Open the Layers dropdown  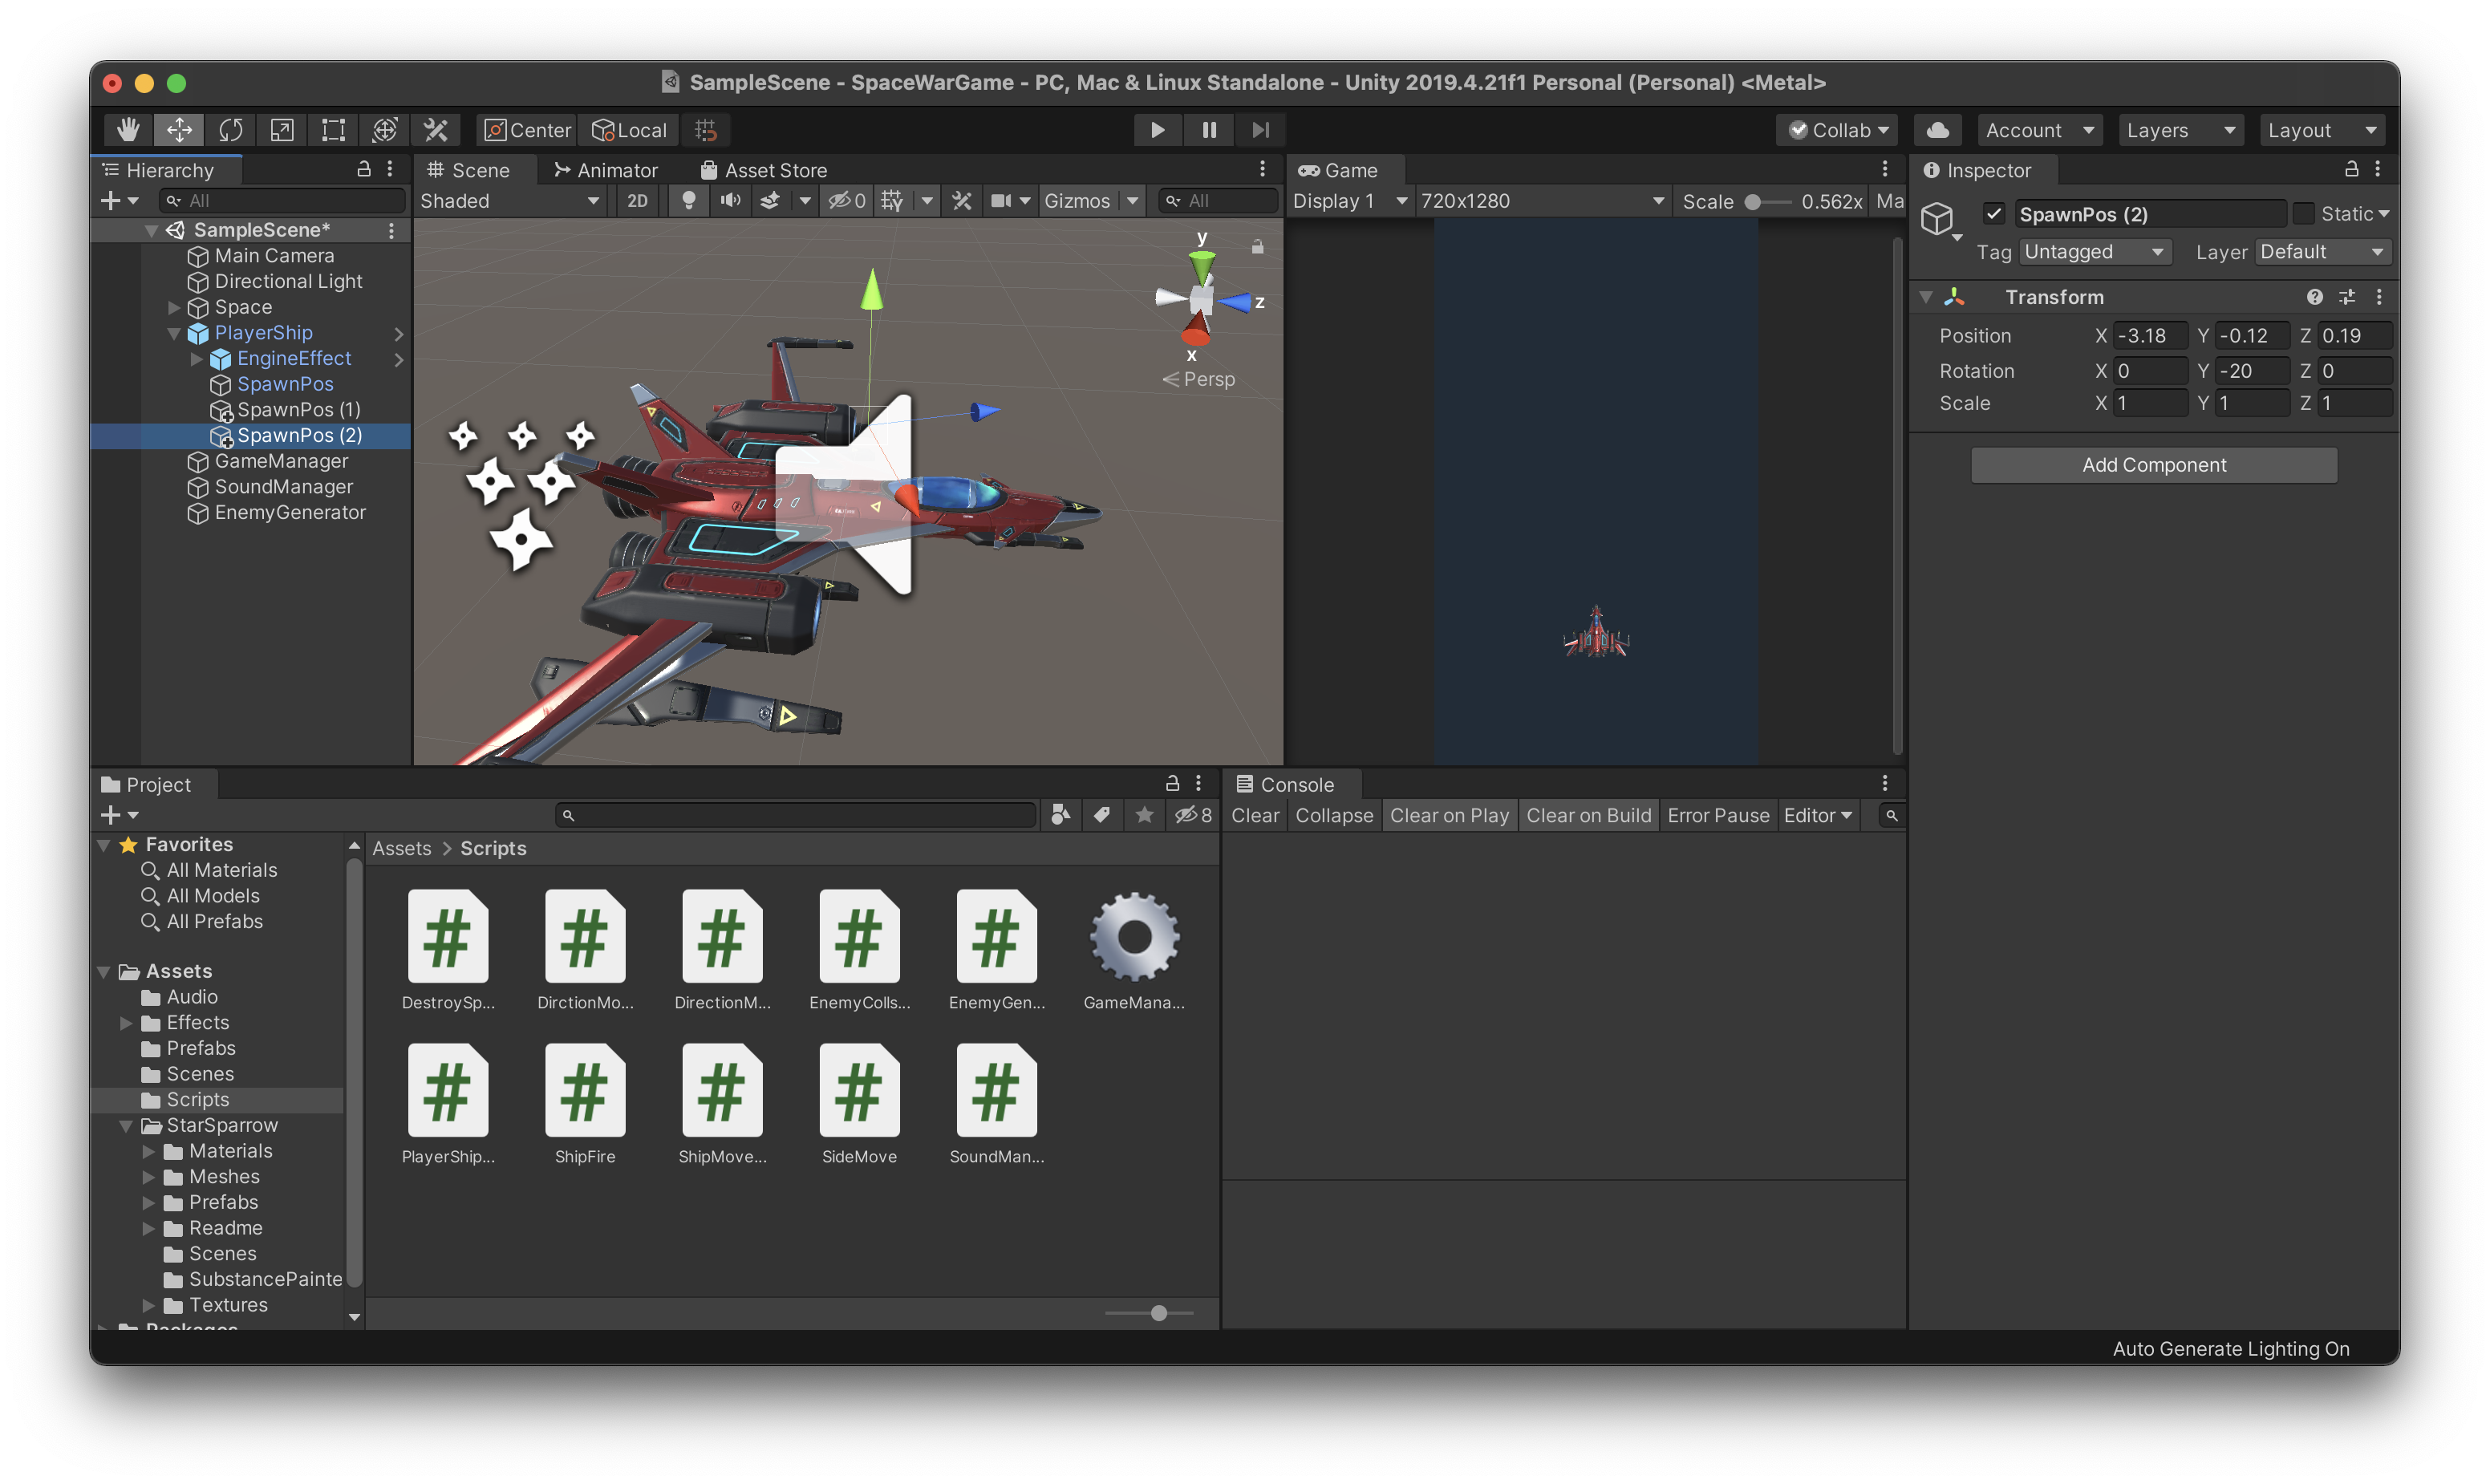point(2180,130)
